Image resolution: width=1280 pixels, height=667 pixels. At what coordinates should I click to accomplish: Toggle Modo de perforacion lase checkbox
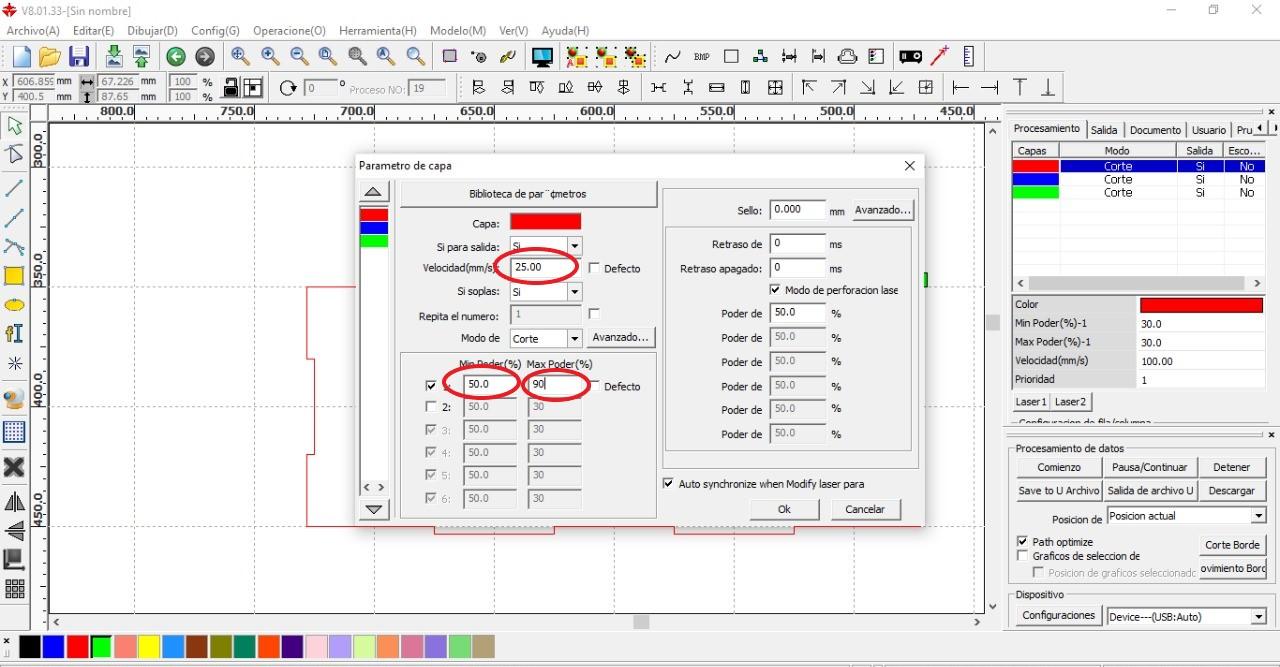coord(775,290)
